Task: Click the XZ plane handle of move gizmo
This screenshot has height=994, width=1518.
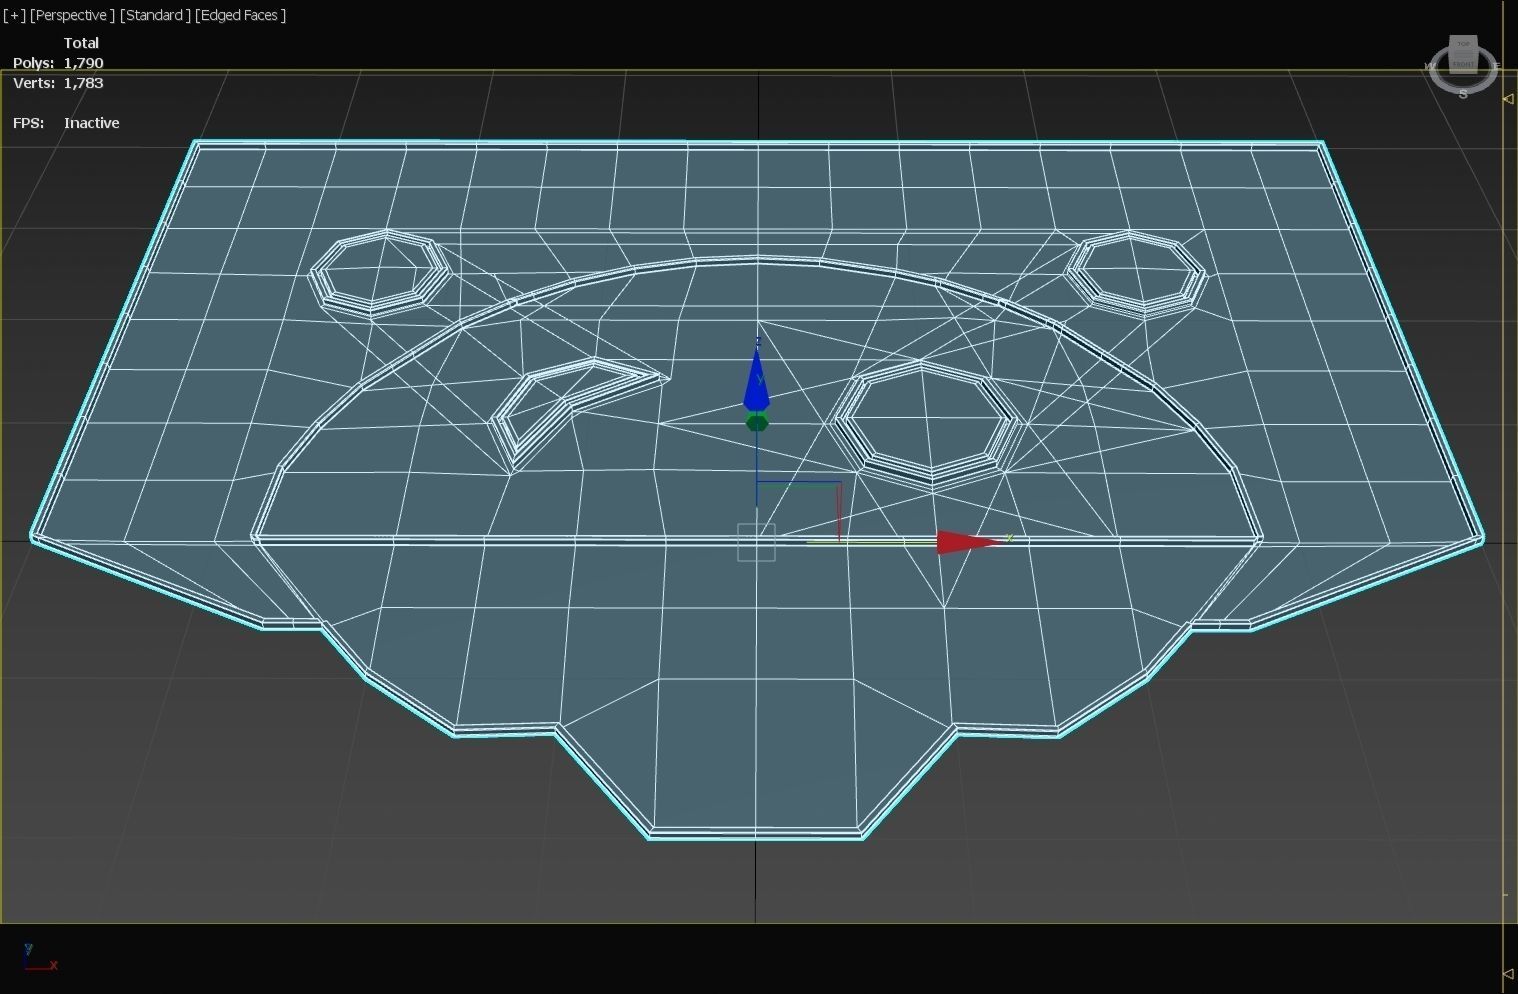Action: 798,510
